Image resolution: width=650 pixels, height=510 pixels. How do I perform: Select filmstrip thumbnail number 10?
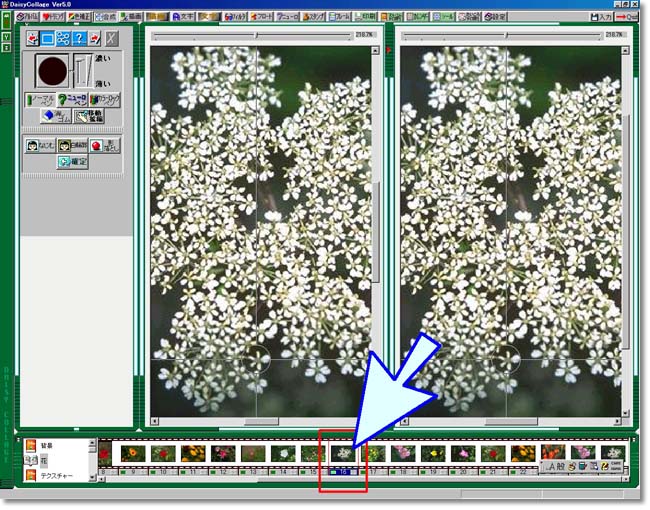[163, 454]
